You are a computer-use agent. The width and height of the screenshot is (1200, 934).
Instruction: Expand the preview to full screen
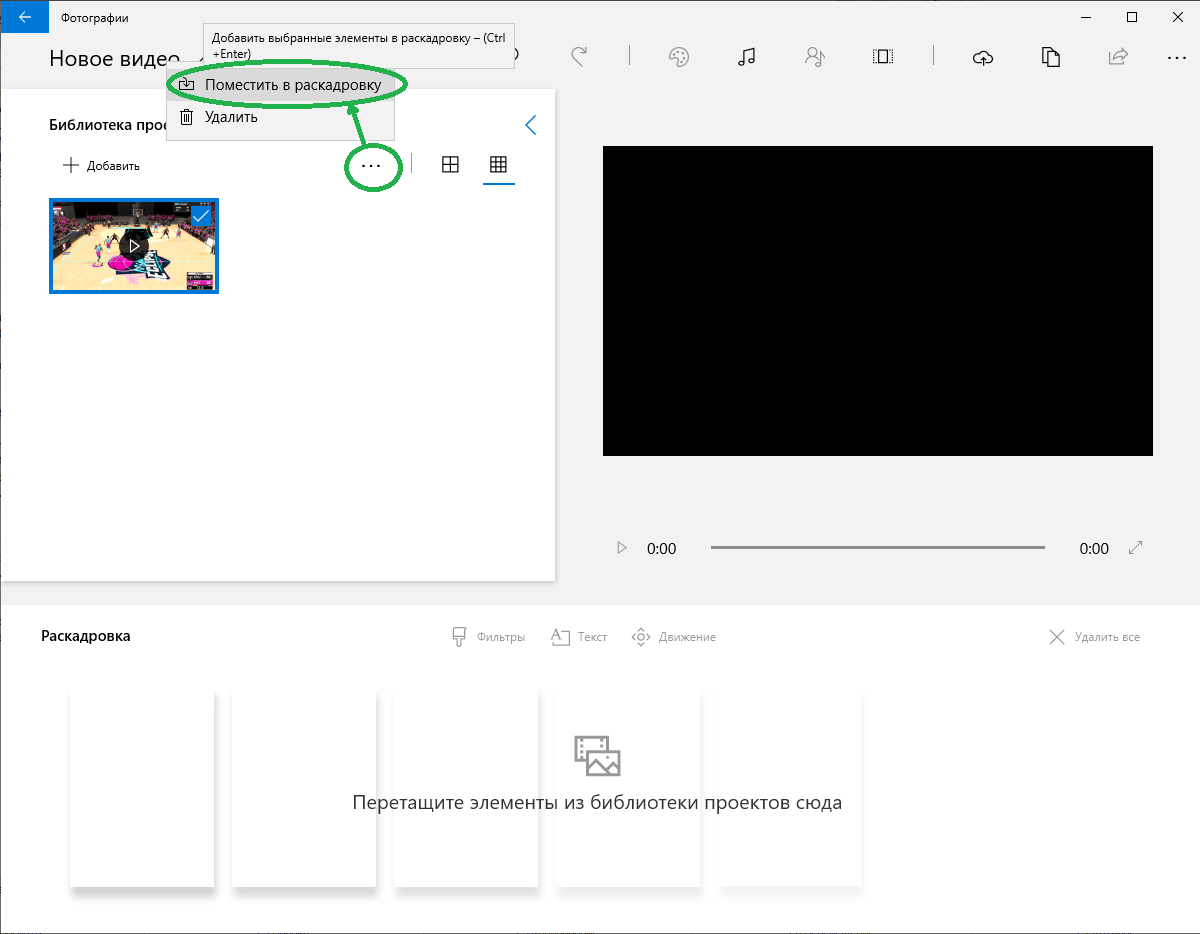[1135, 548]
